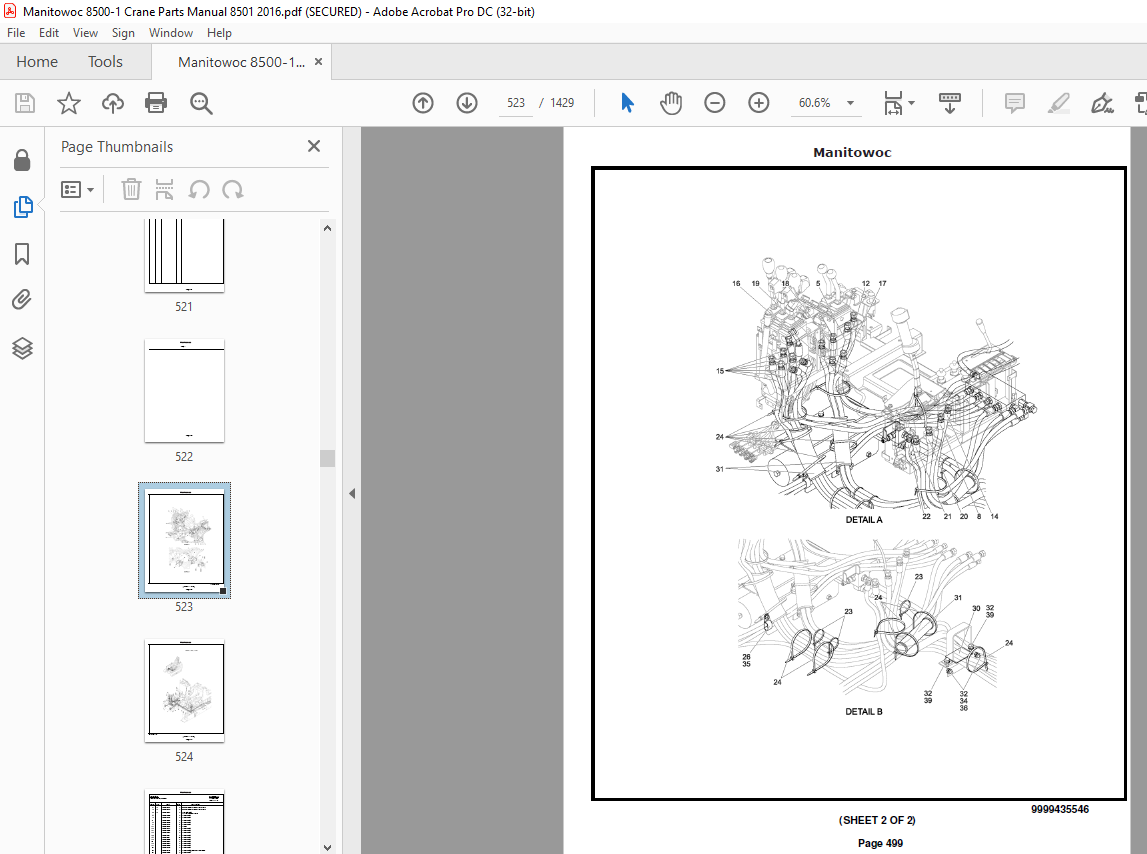Viewport: 1147px width, 854px height.
Task: Click the cloud upload icon
Action: (113, 103)
